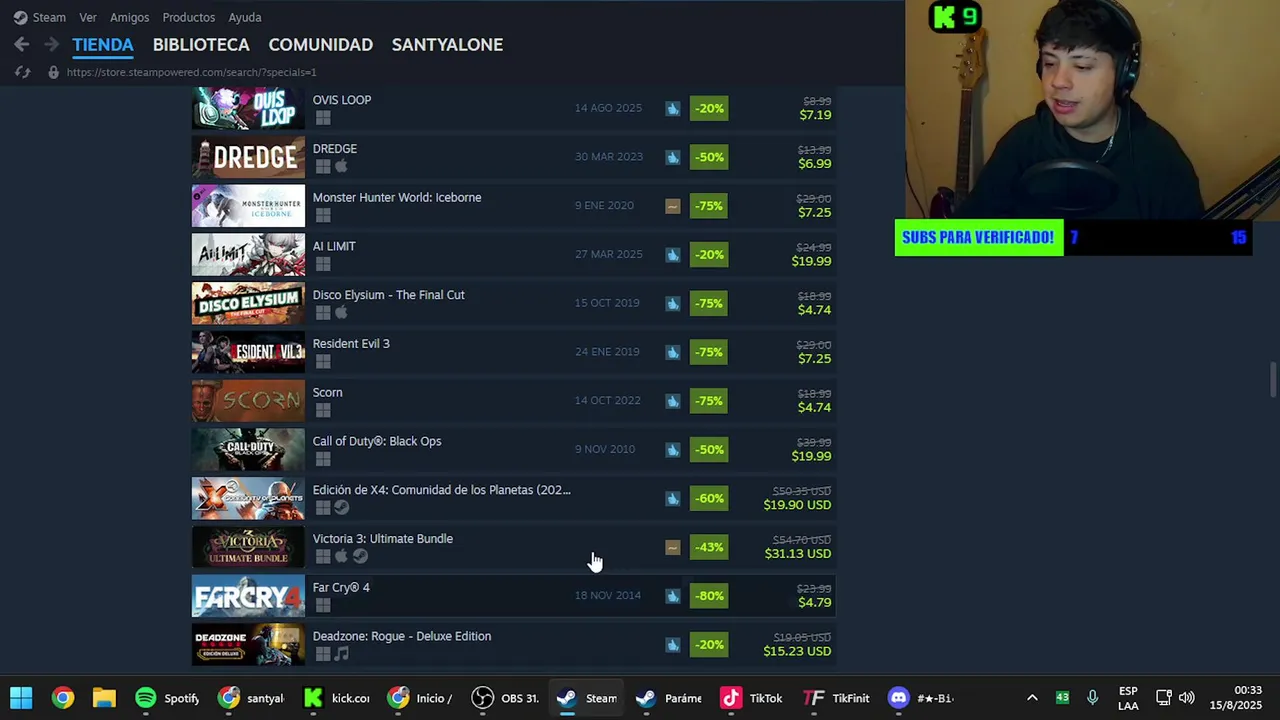
Task: Open Spotify from the taskbar
Action: coord(167,698)
